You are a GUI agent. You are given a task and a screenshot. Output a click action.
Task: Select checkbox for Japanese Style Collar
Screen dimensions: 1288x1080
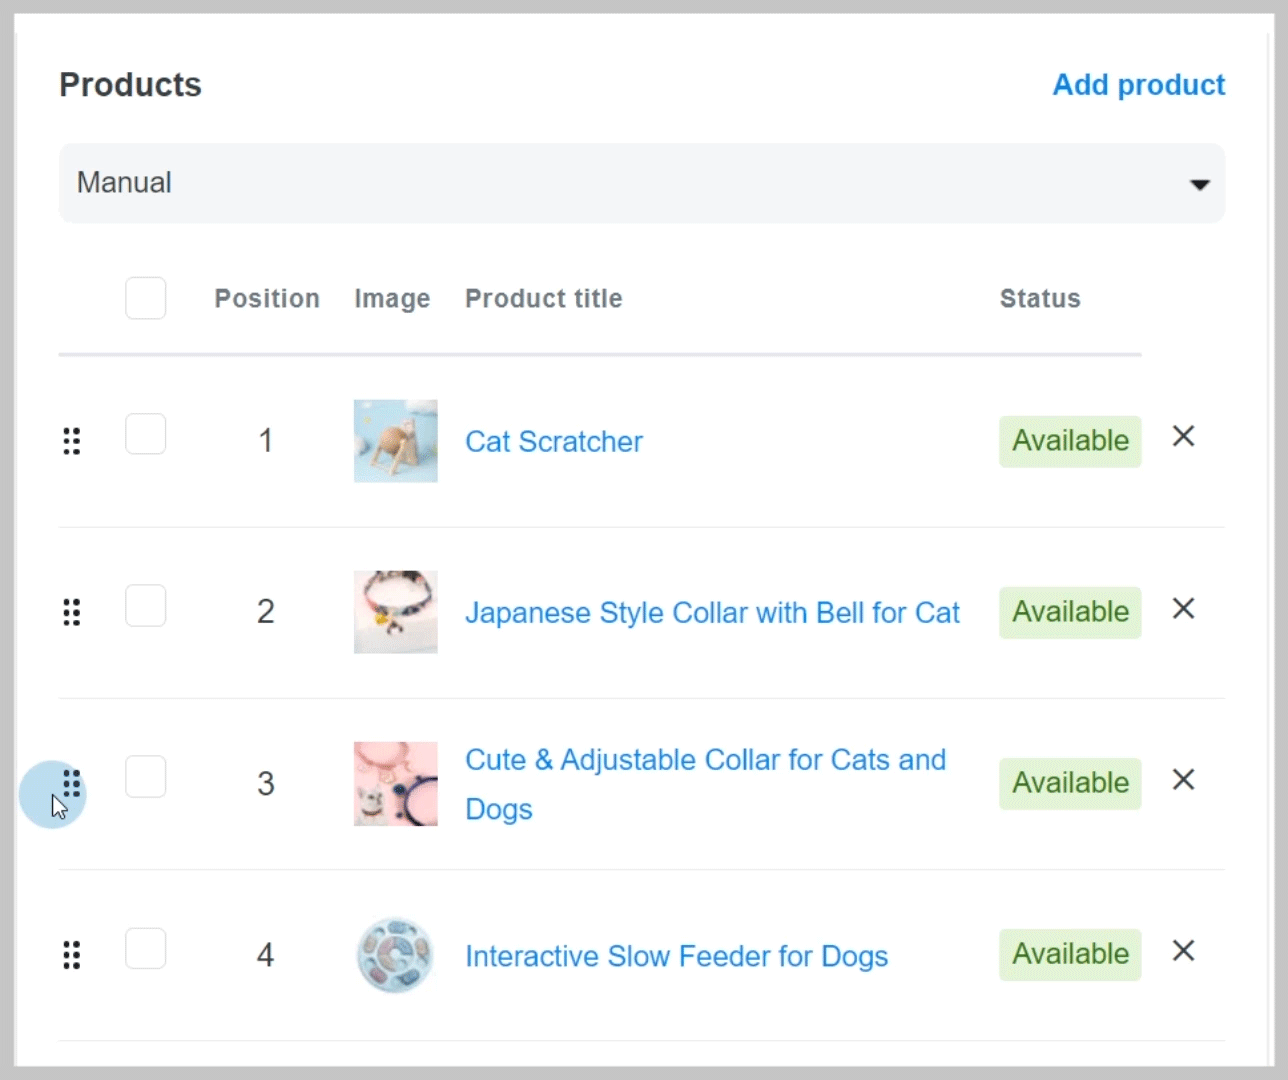pyautogui.click(x=146, y=606)
